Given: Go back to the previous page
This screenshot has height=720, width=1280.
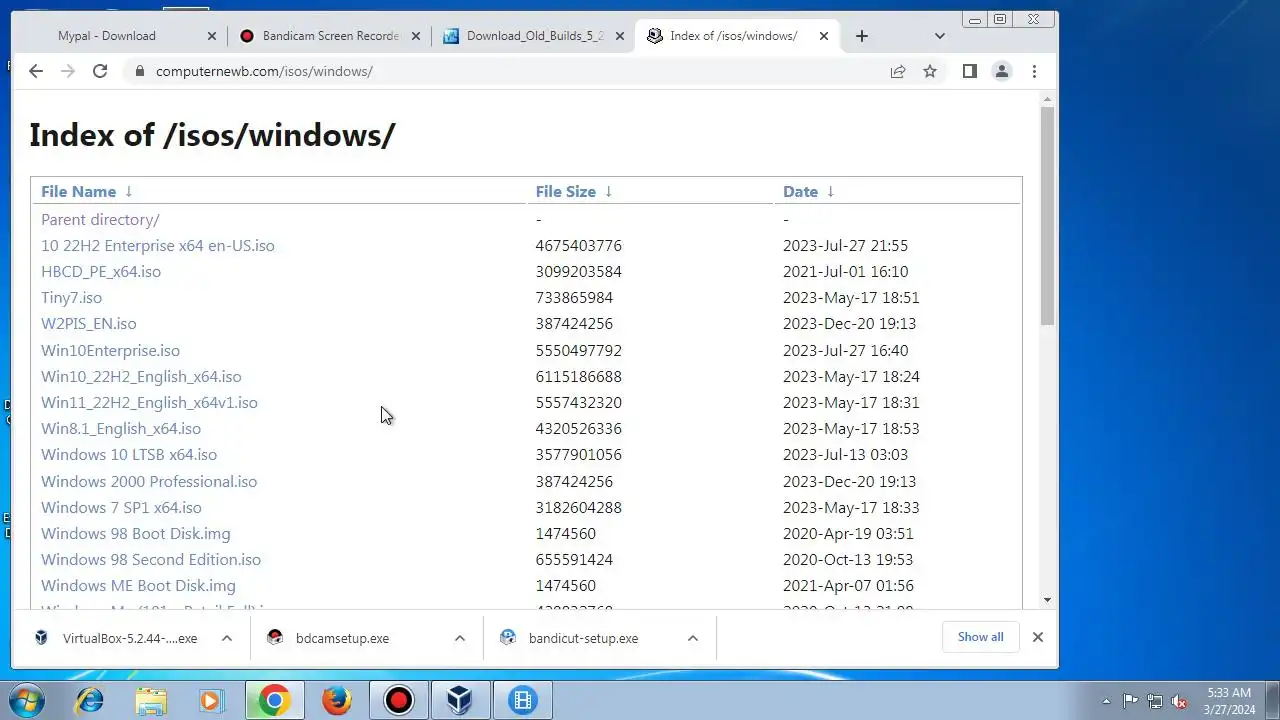Looking at the screenshot, I should point(36,71).
